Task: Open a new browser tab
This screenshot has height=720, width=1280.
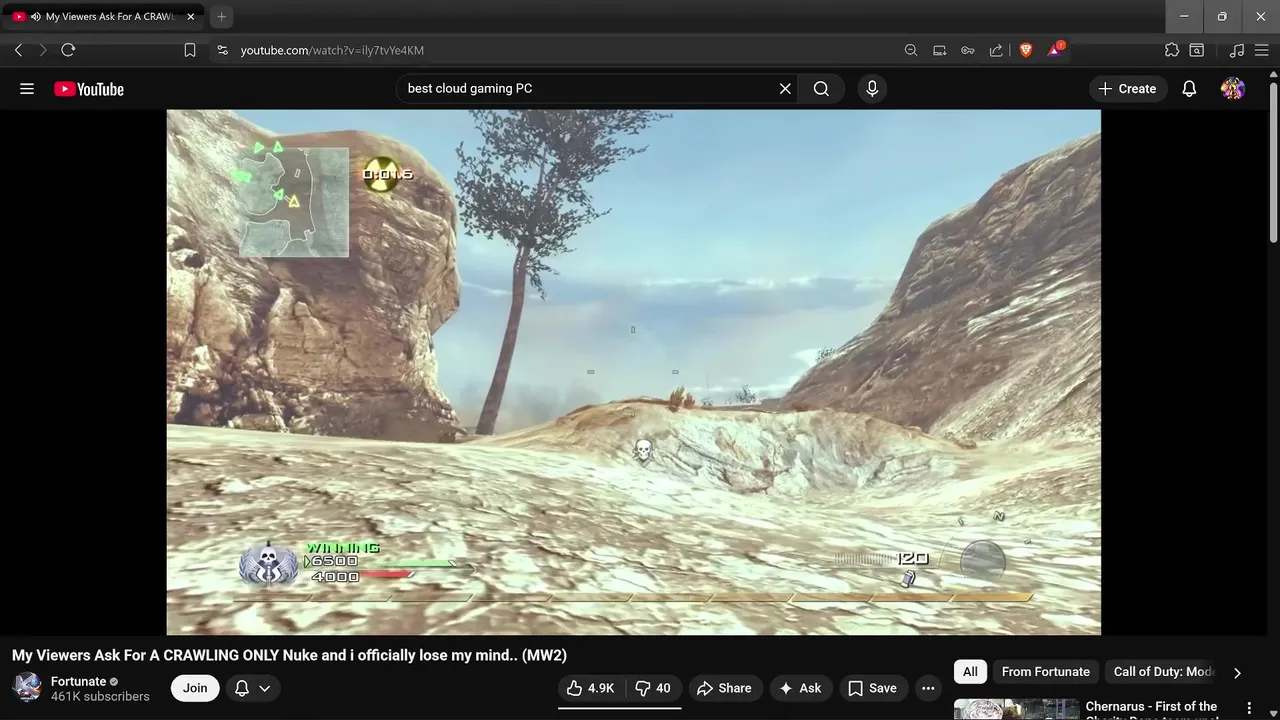Action: tap(222, 17)
